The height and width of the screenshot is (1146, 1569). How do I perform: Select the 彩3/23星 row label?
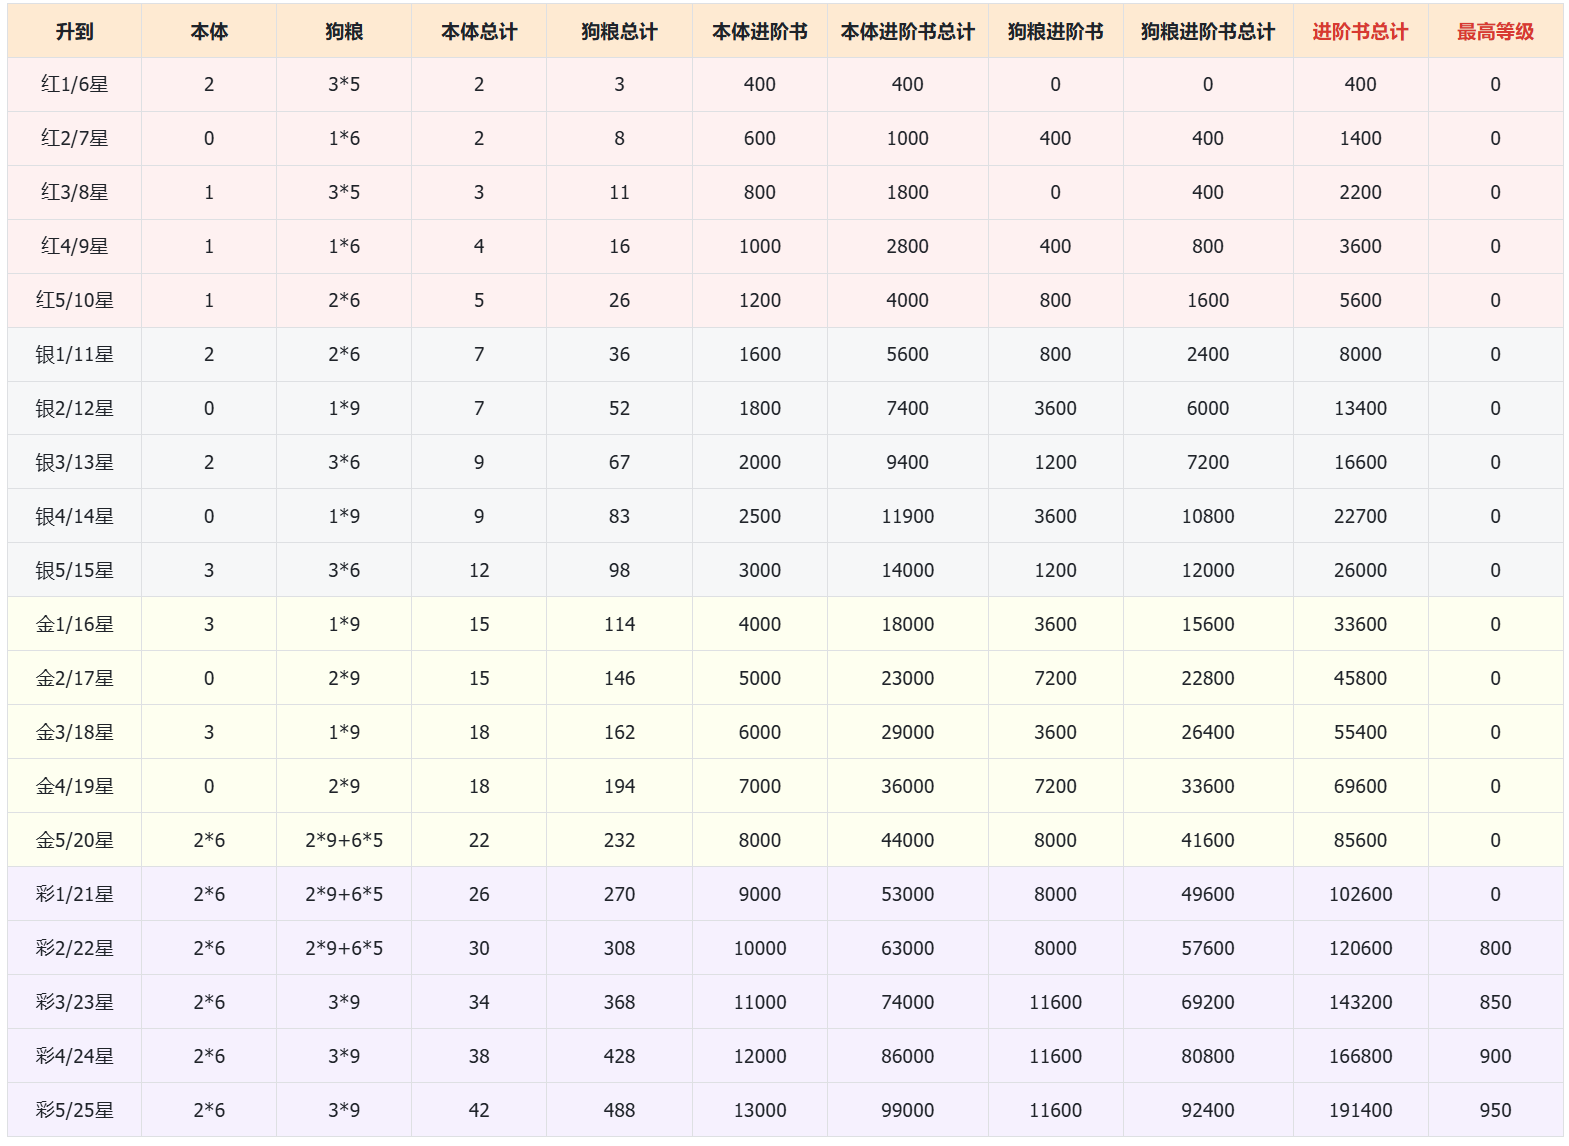(x=74, y=1003)
